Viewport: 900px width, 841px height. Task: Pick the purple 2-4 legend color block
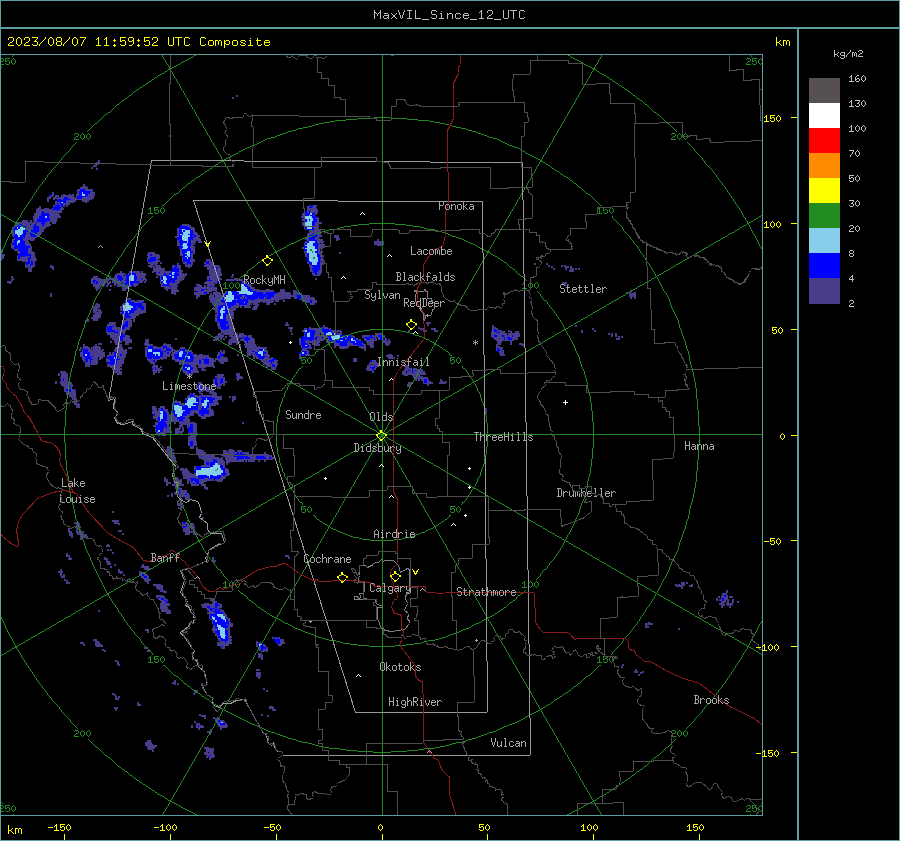(x=824, y=290)
